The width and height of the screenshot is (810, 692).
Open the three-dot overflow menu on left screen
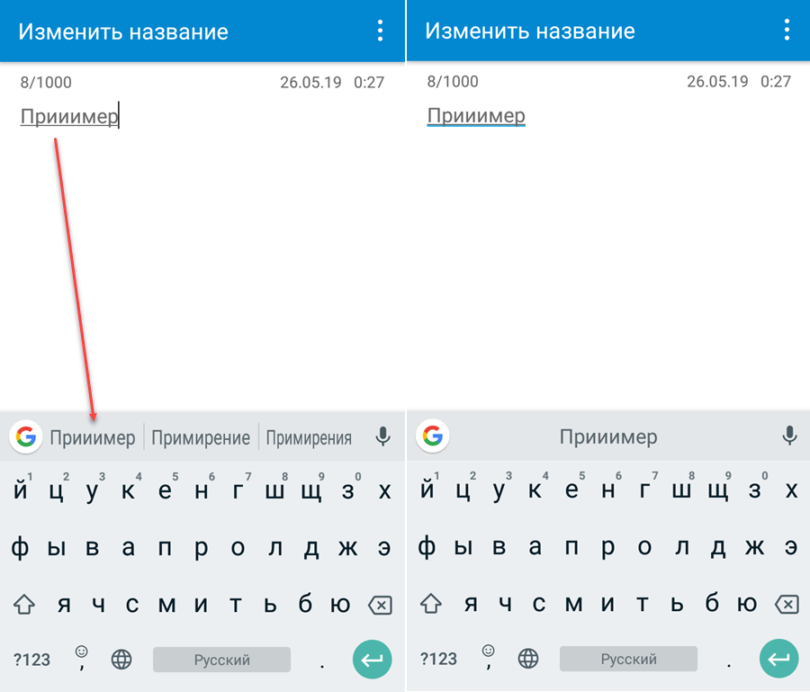coord(380,31)
